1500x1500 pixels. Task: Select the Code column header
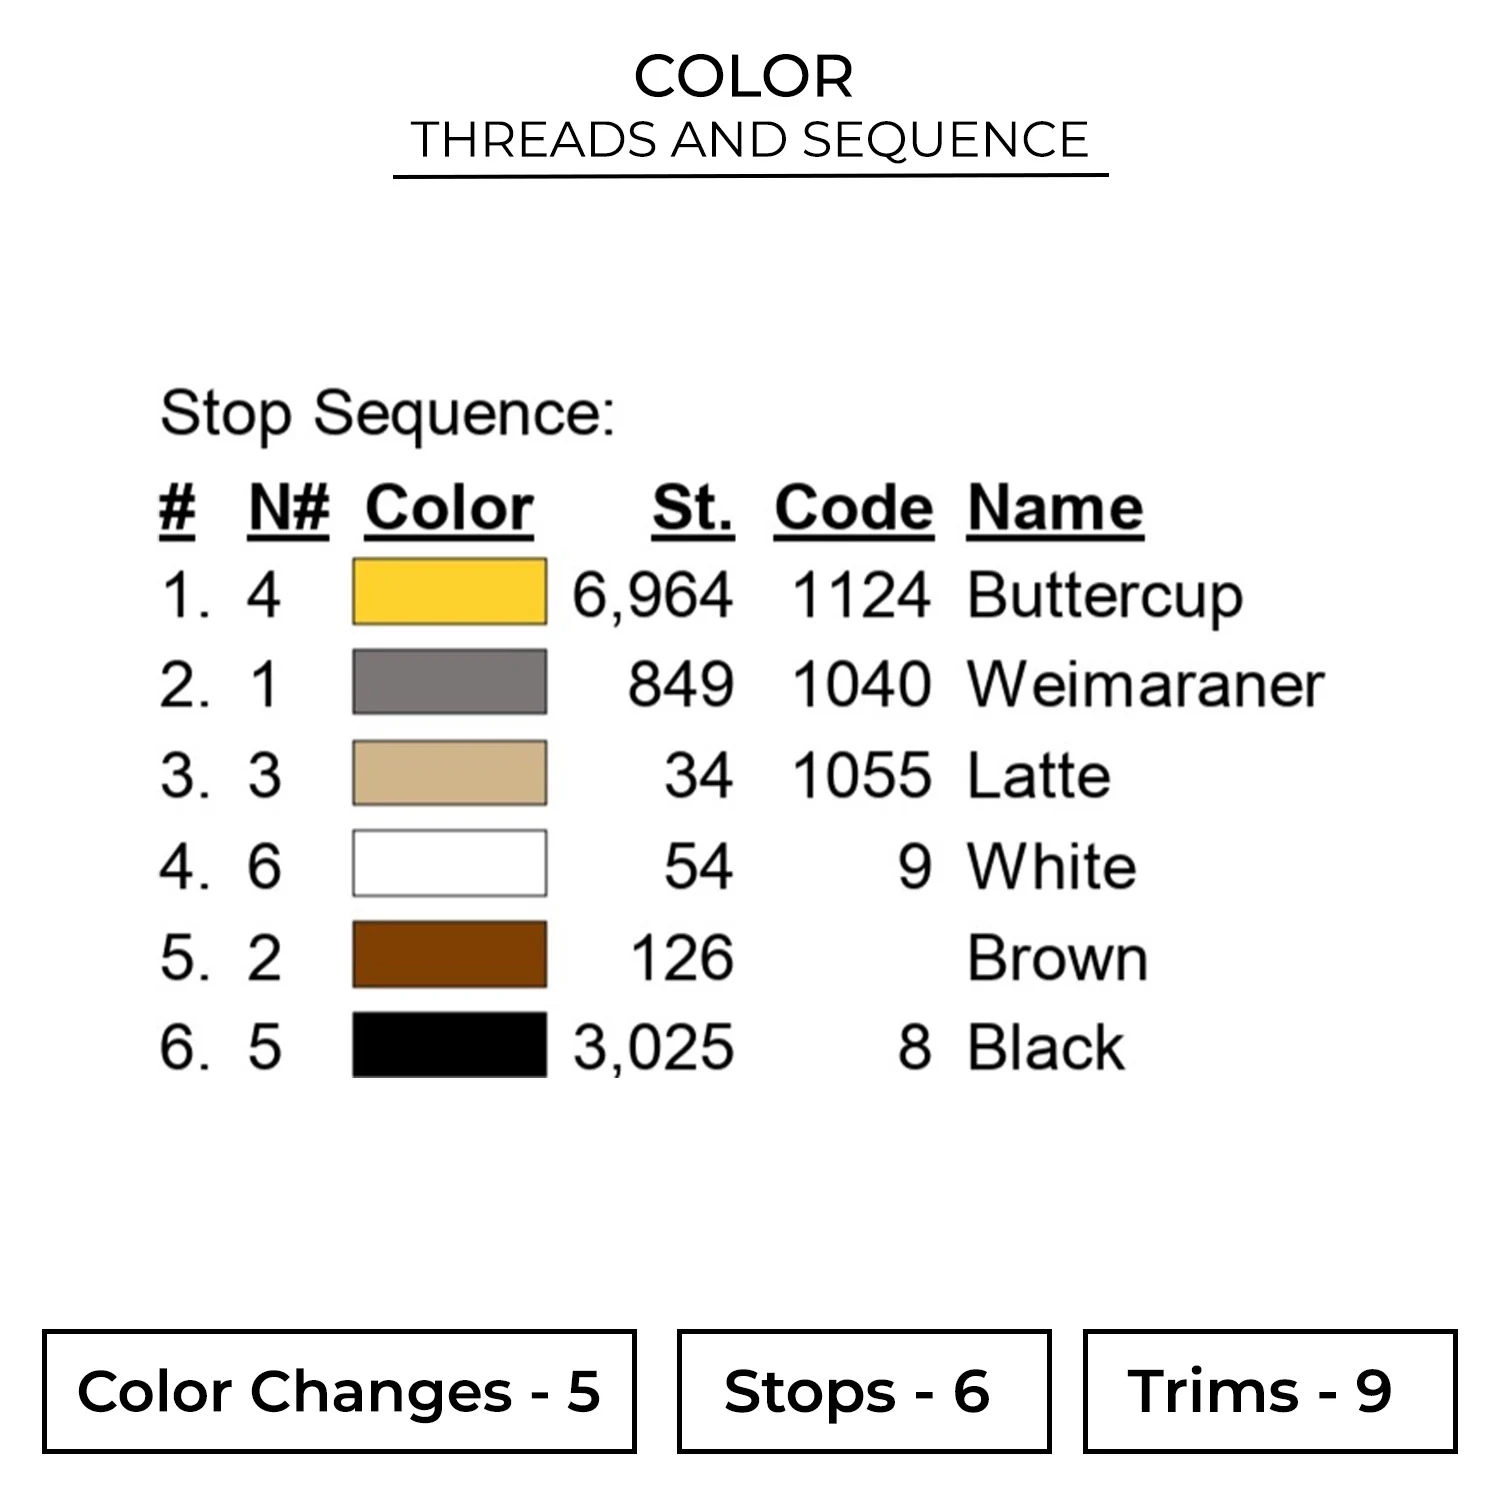[x=853, y=508]
